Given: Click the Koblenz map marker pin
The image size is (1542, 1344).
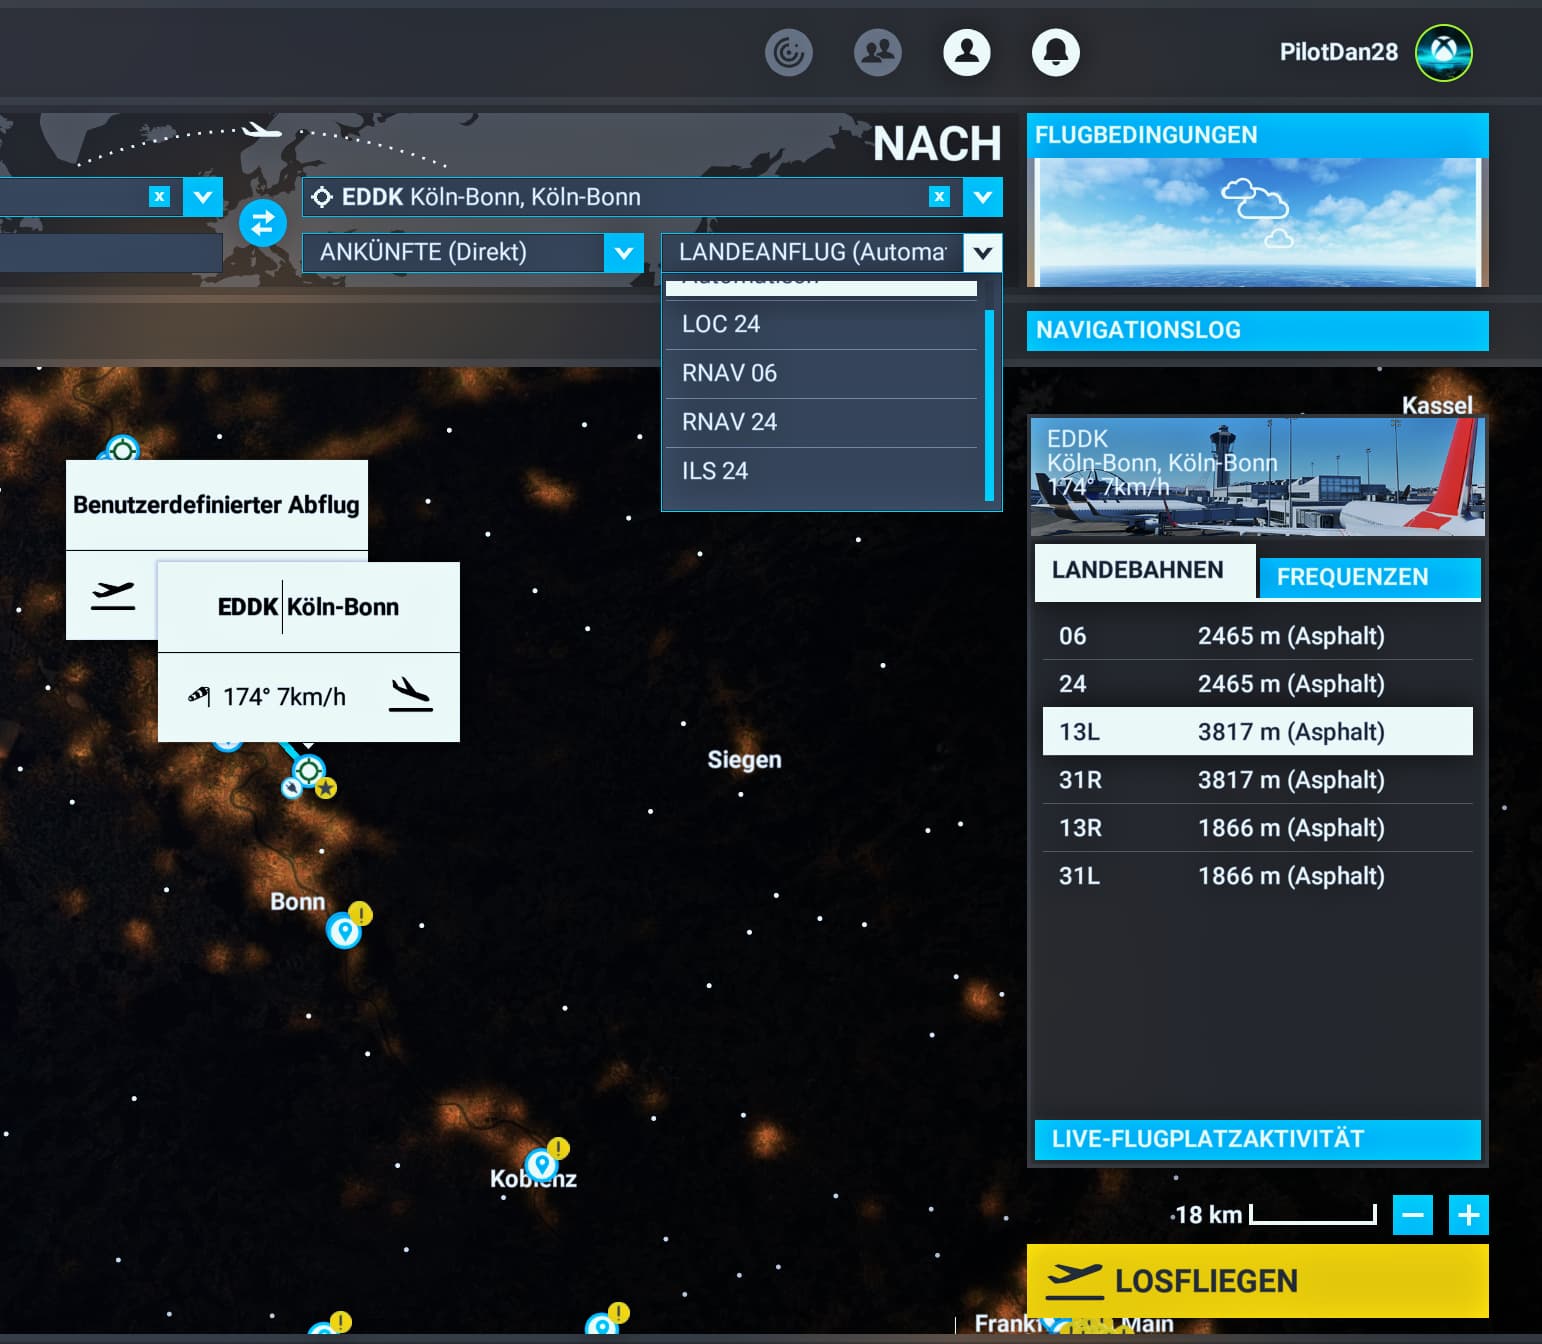Looking at the screenshot, I should (541, 1165).
